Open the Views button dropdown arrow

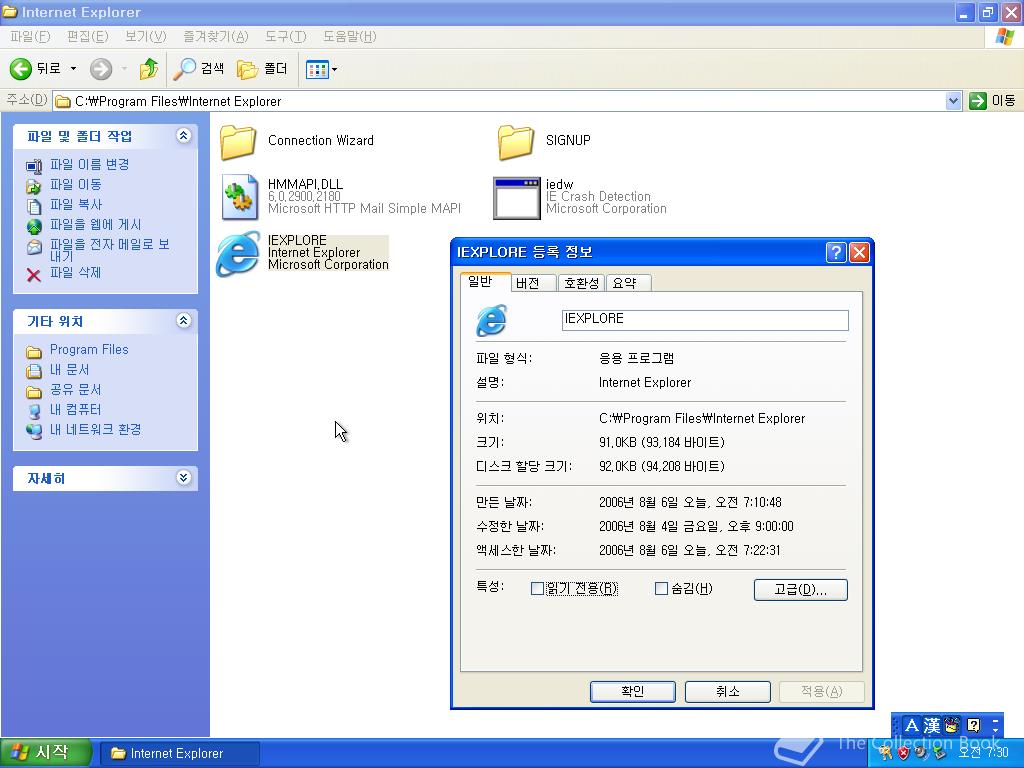pos(334,69)
